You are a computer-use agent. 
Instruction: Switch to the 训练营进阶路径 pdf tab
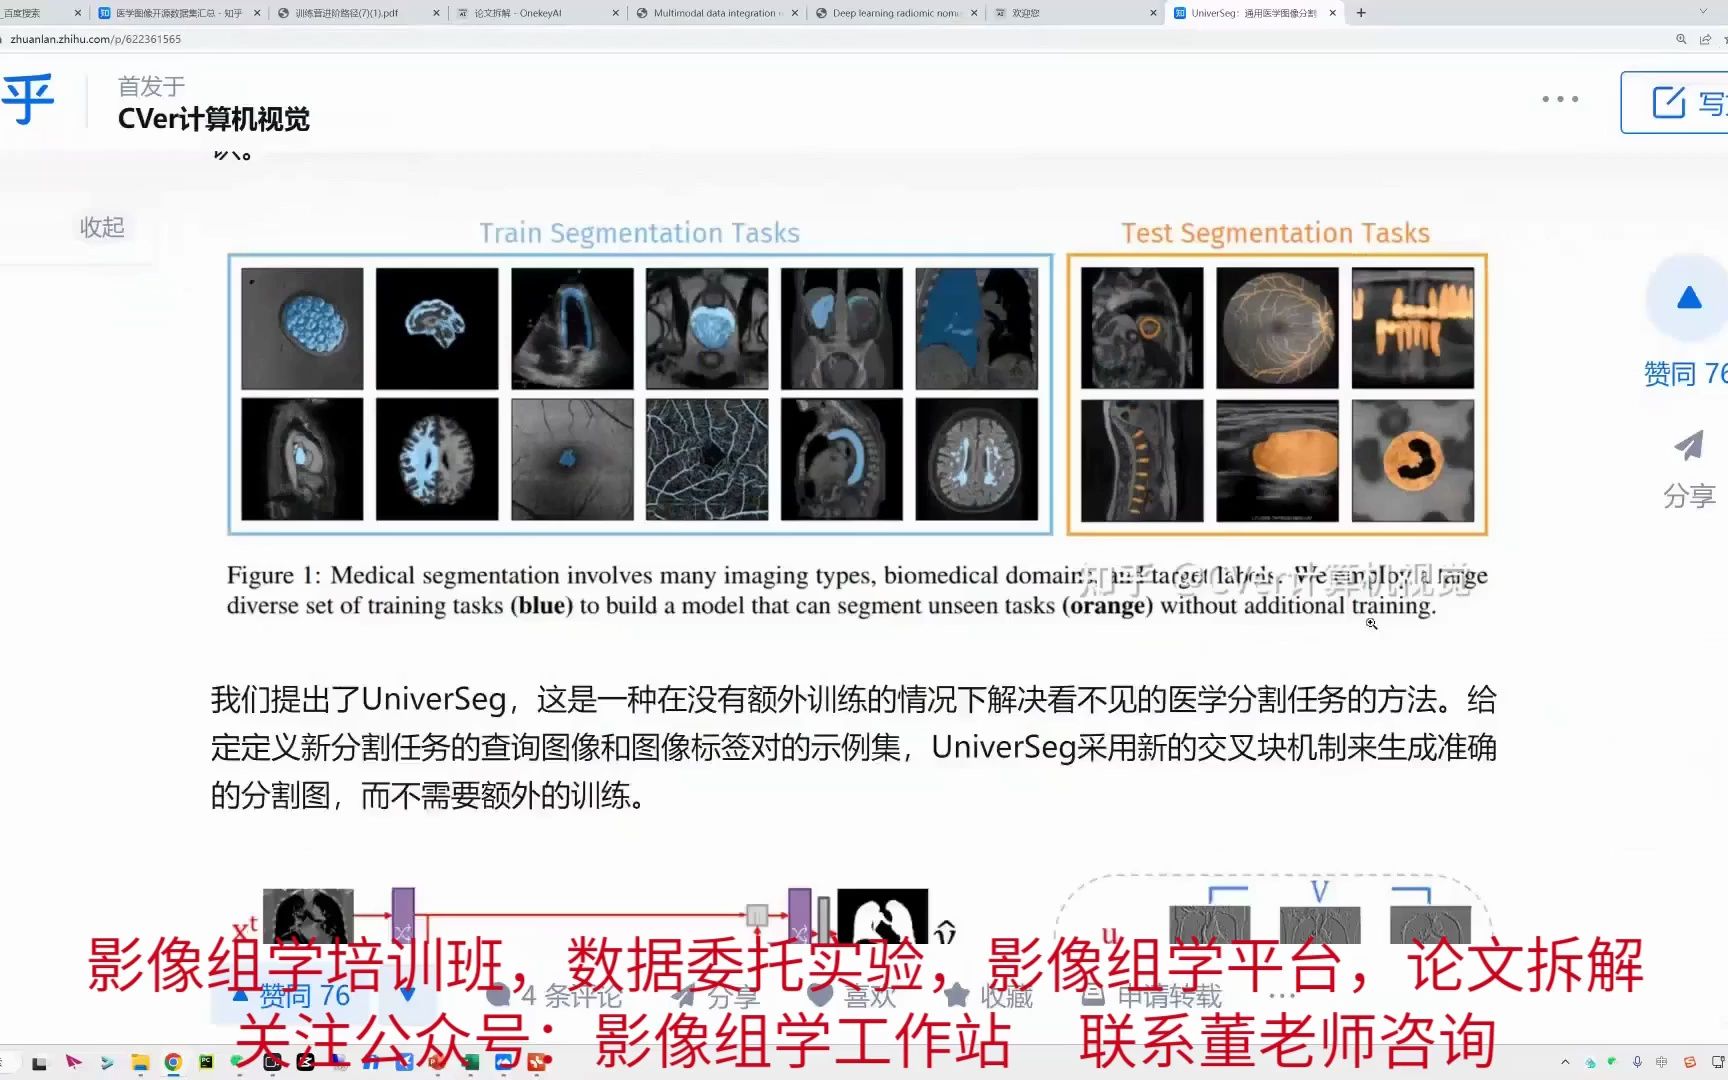tap(356, 13)
